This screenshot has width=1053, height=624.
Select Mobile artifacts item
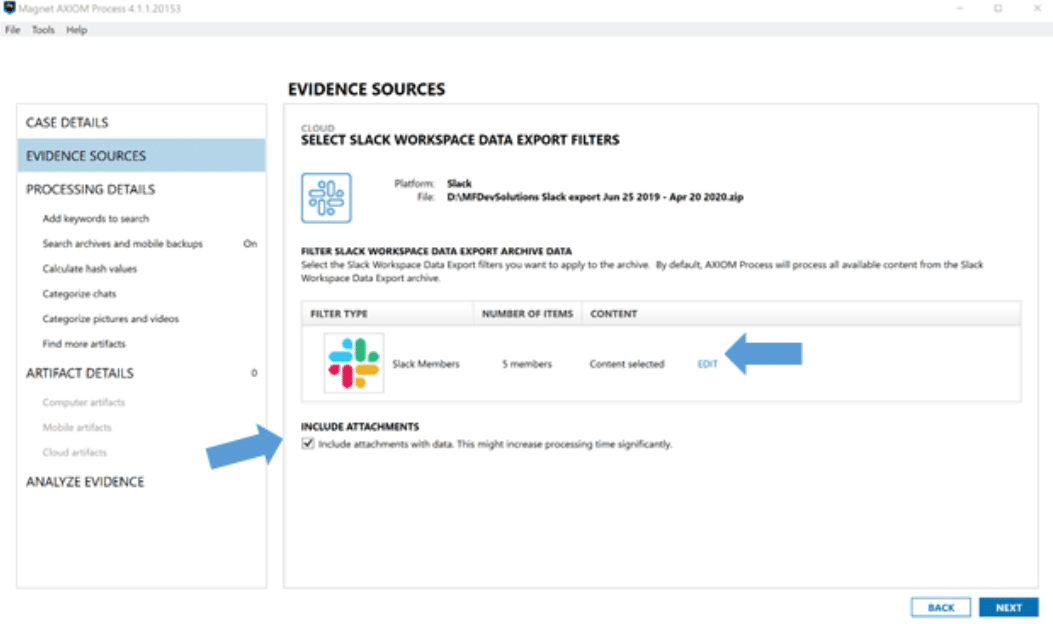pyautogui.click(x=77, y=427)
